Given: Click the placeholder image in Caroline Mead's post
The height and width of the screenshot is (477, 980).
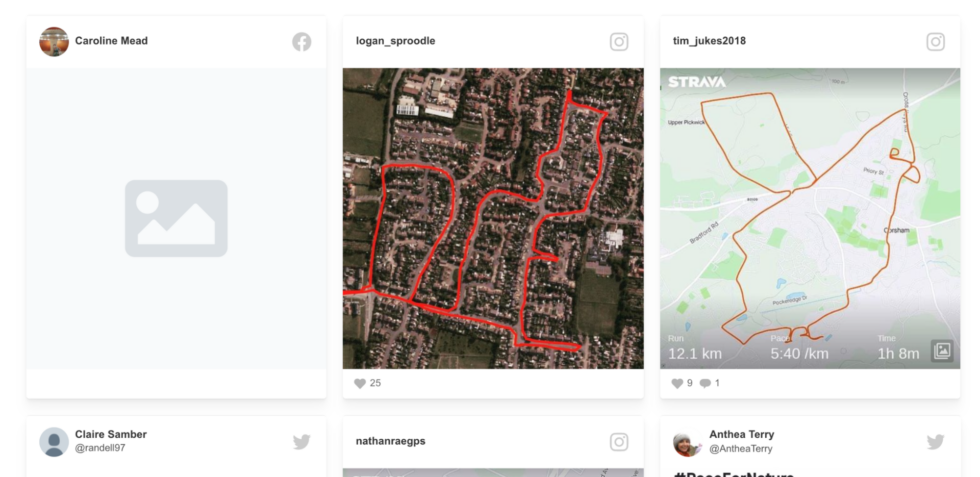Looking at the screenshot, I should tap(176, 218).
